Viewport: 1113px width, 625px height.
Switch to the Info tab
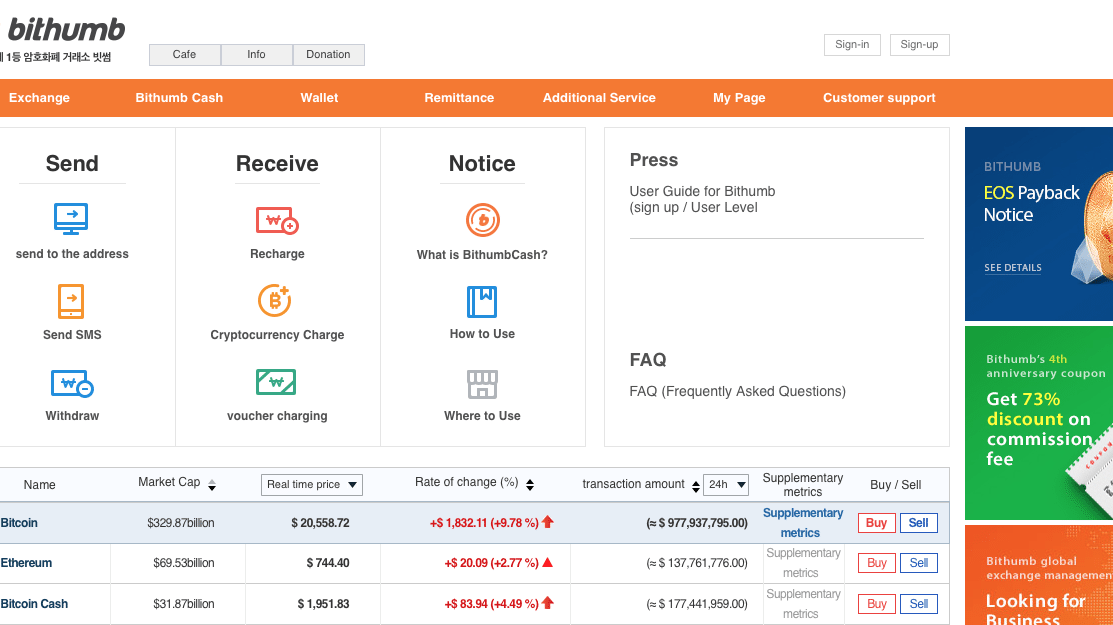click(x=256, y=55)
